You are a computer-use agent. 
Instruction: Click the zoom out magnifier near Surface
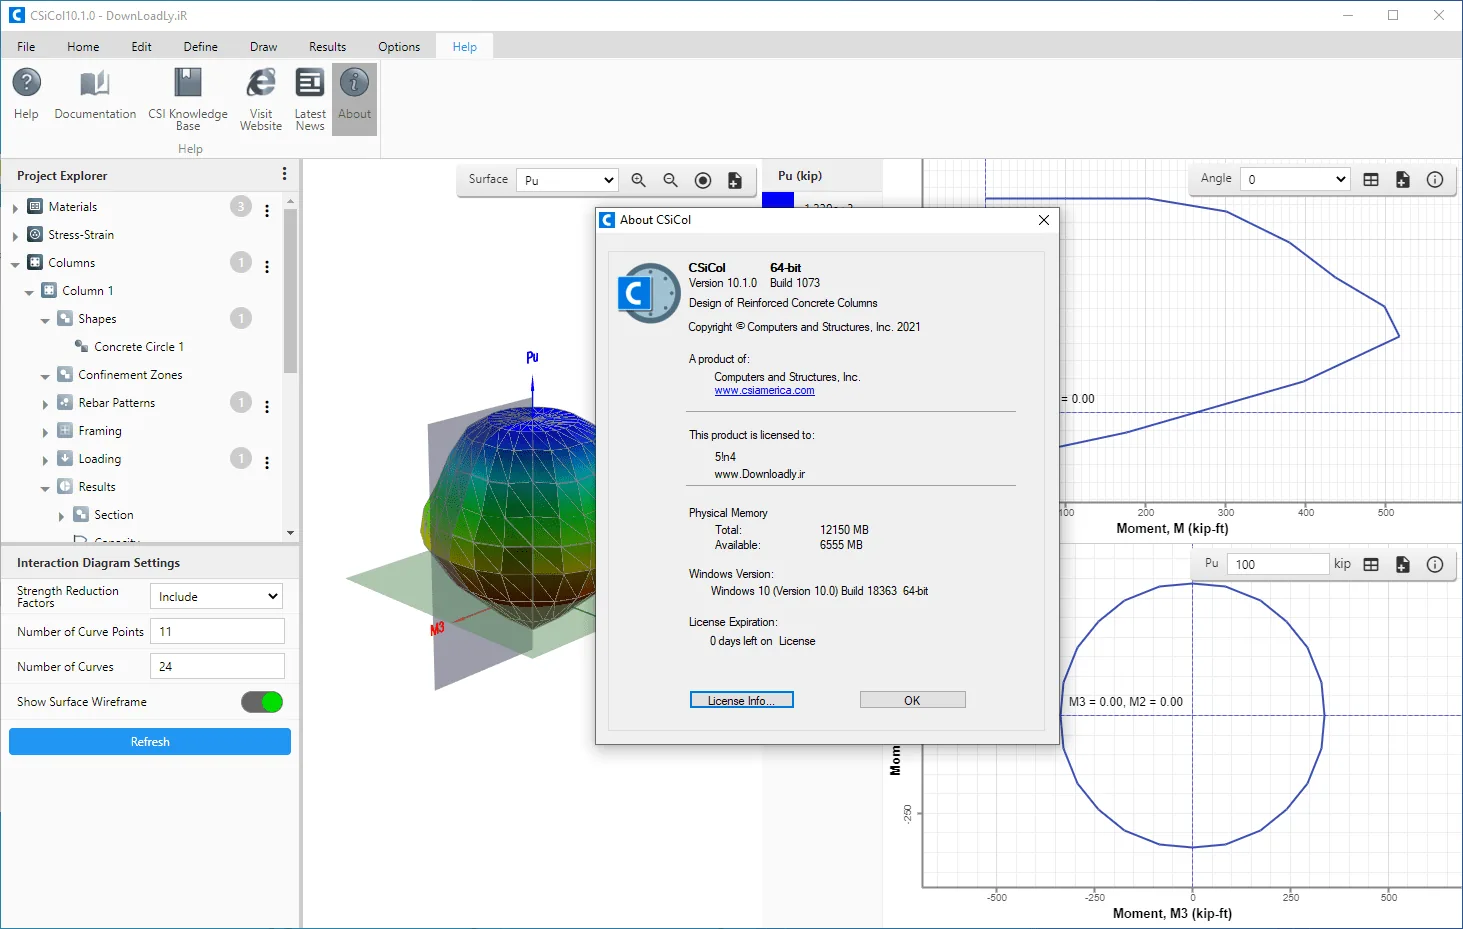click(x=671, y=180)
